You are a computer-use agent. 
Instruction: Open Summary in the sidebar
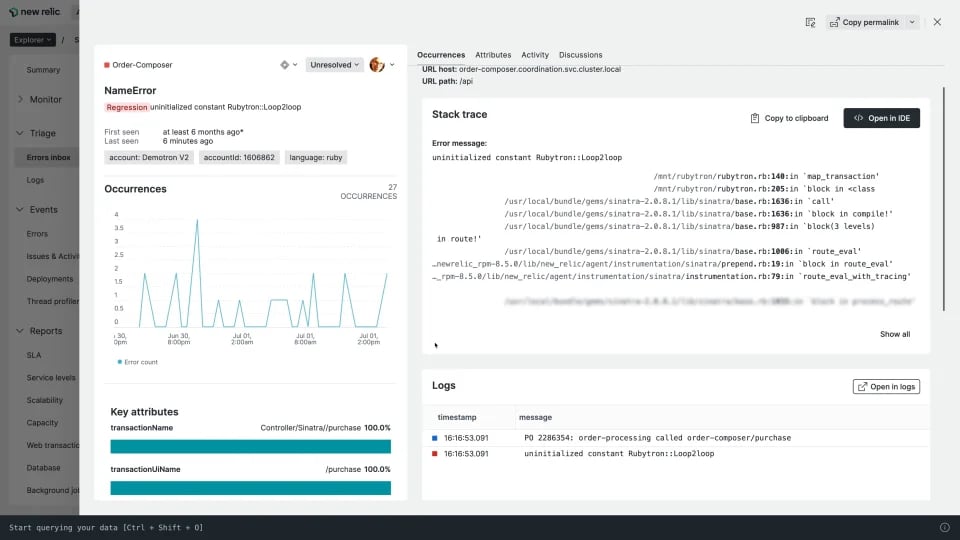click(x=43, y=70)
